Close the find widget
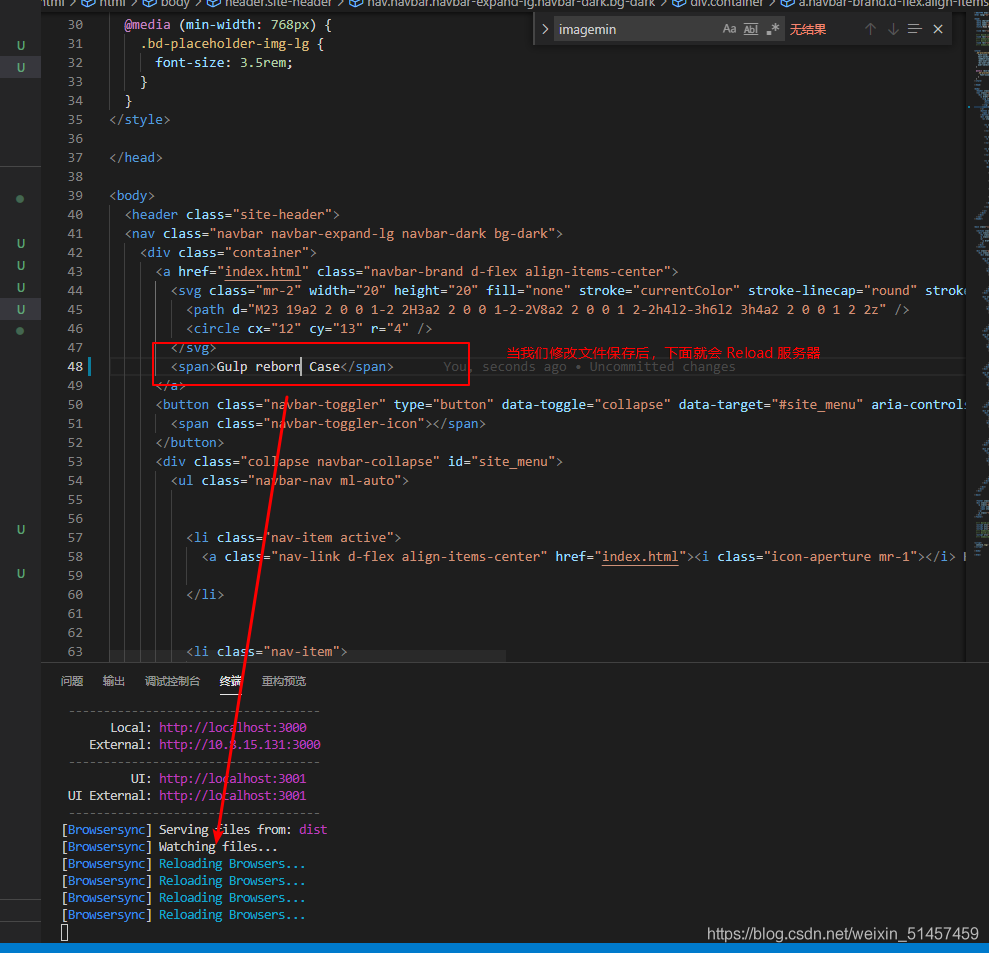 coord(938,29)
